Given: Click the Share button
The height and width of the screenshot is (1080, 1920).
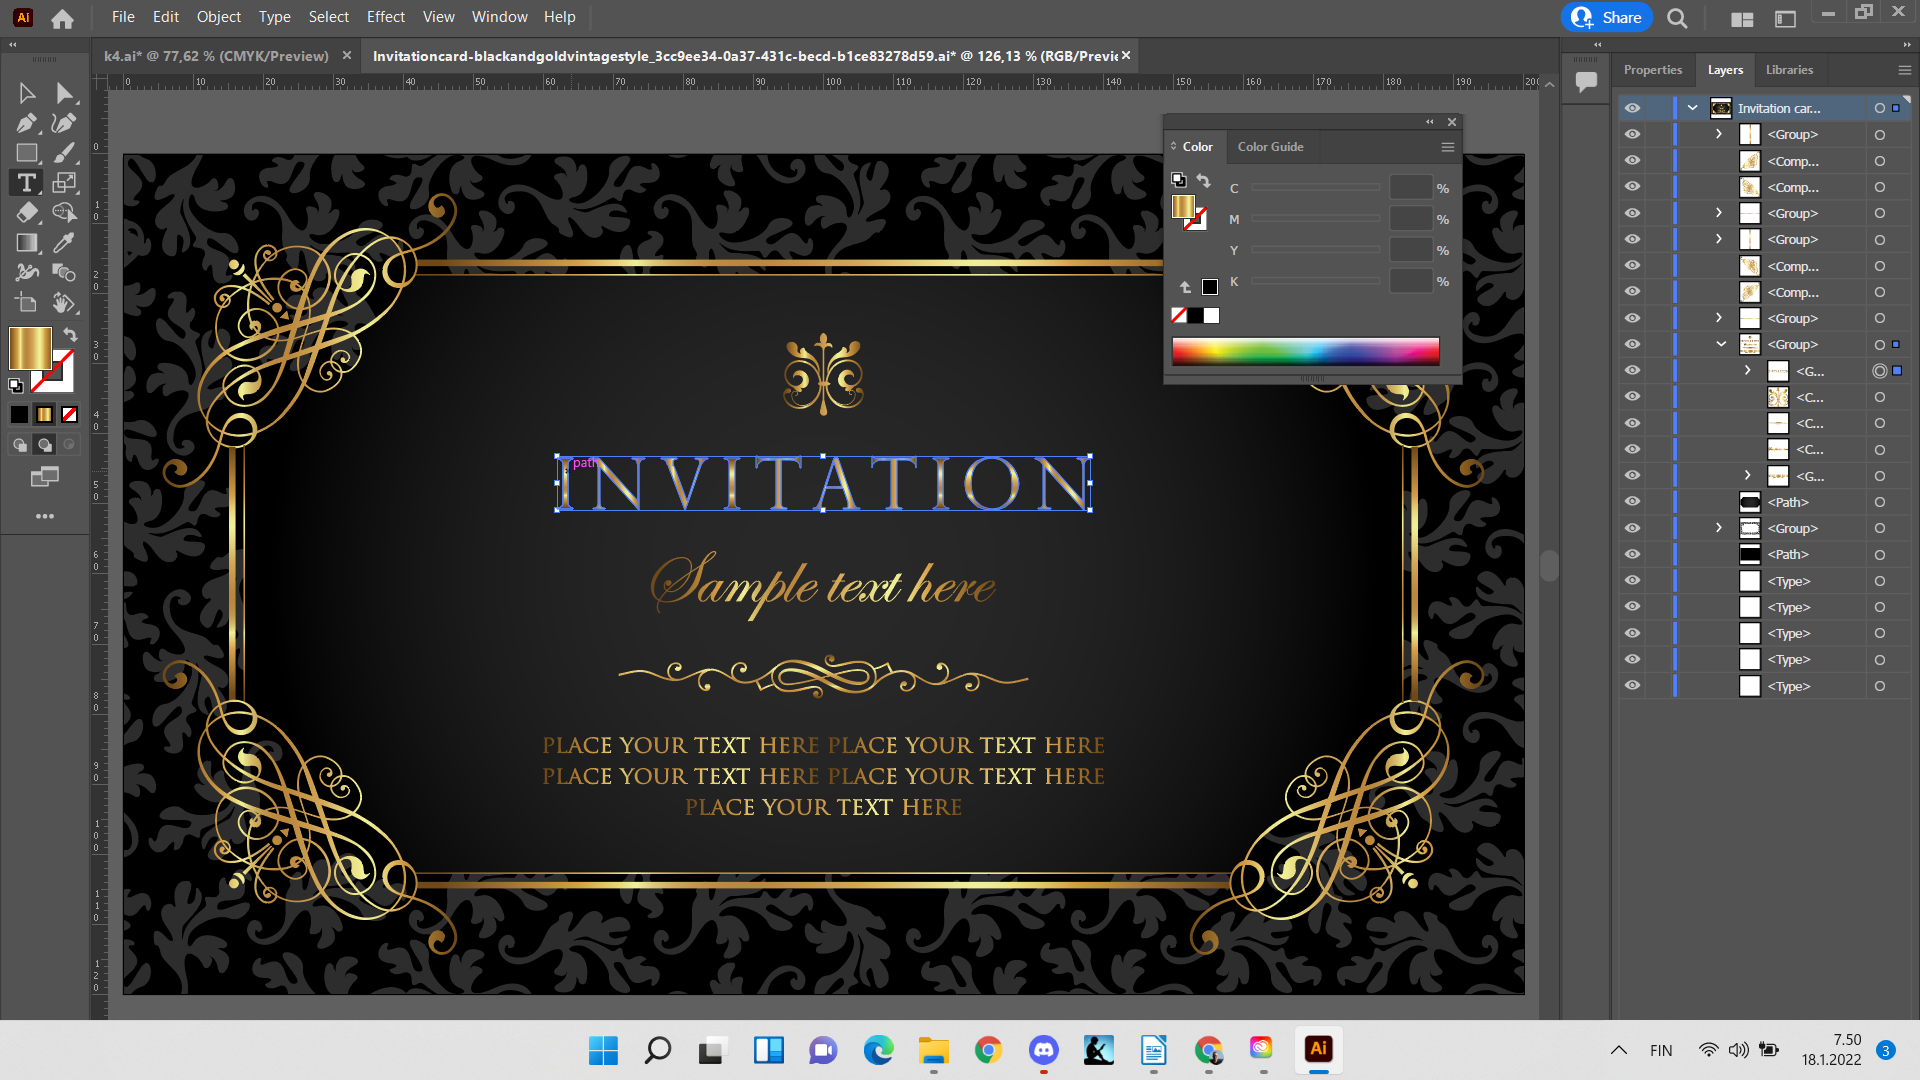Looking at the screenshot, I should coord(1608,18).
